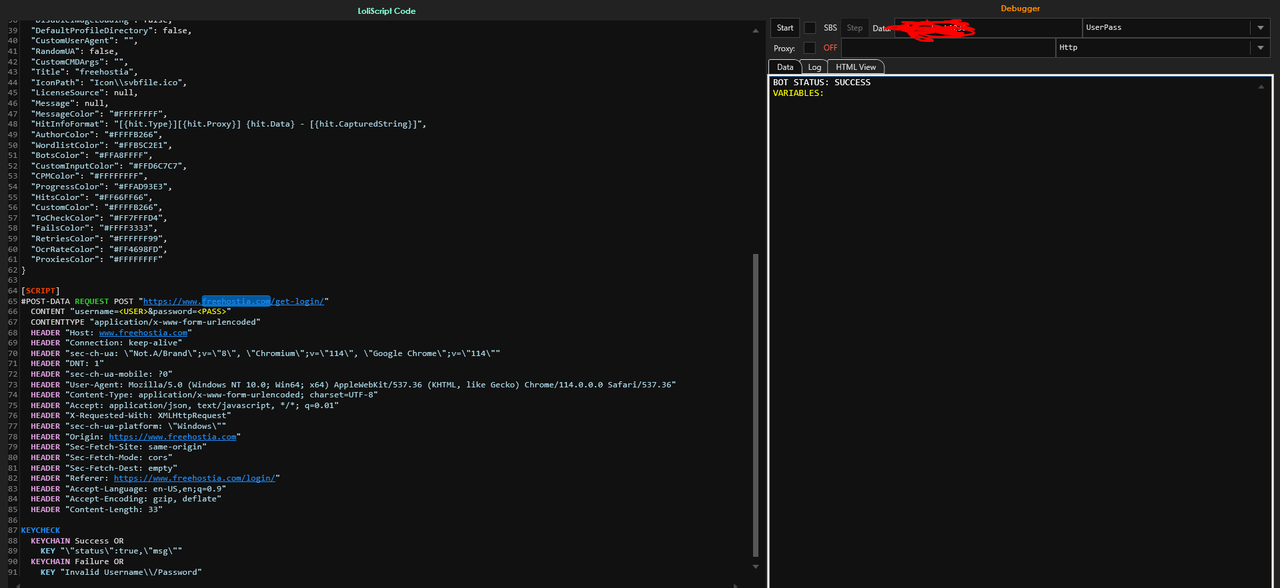
Task: Click the KEYCHAIN Failure OR line
Action: tap(78, 561)
